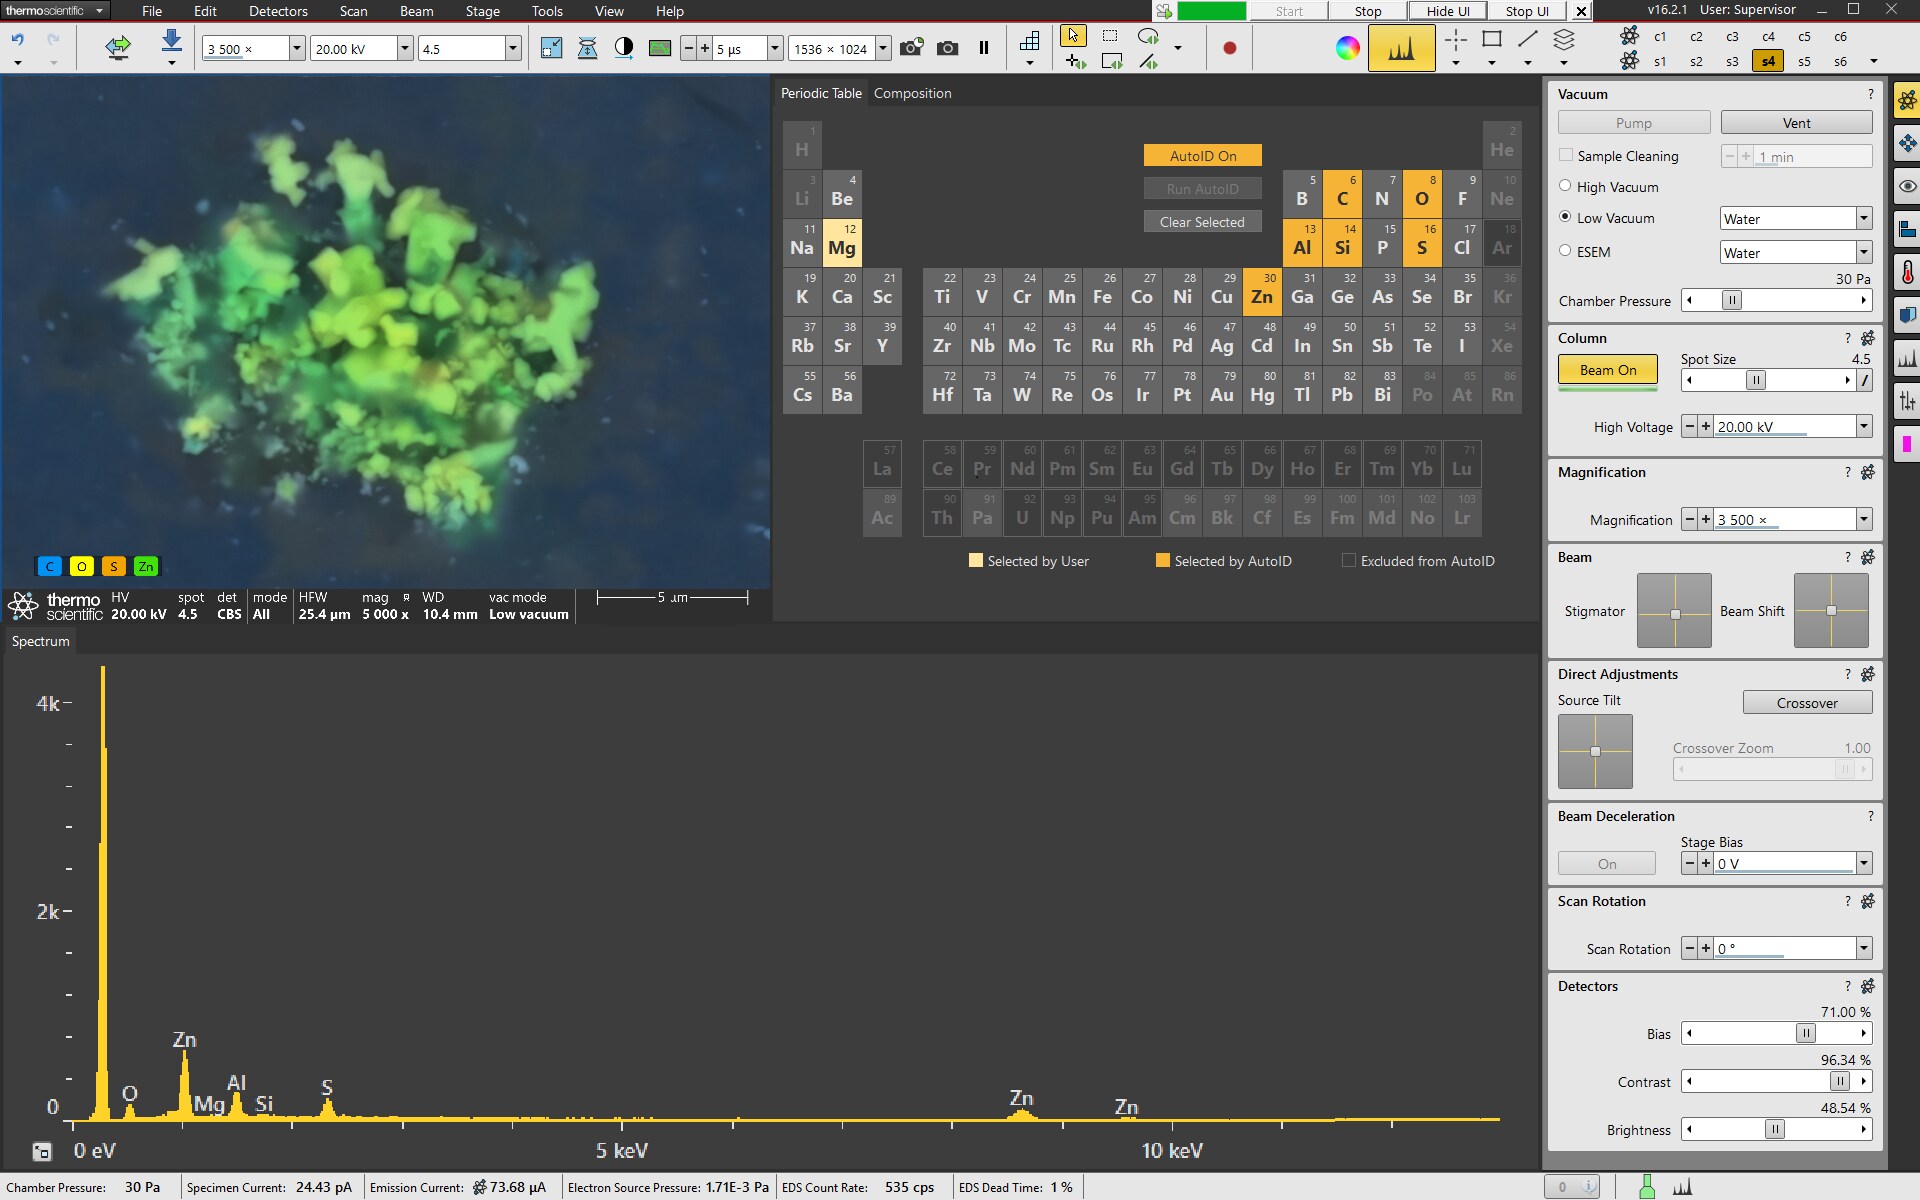Screen dimensions: 1920x1200
Task: Click the Clear Selected button
Action: (x=1202, y=221)
